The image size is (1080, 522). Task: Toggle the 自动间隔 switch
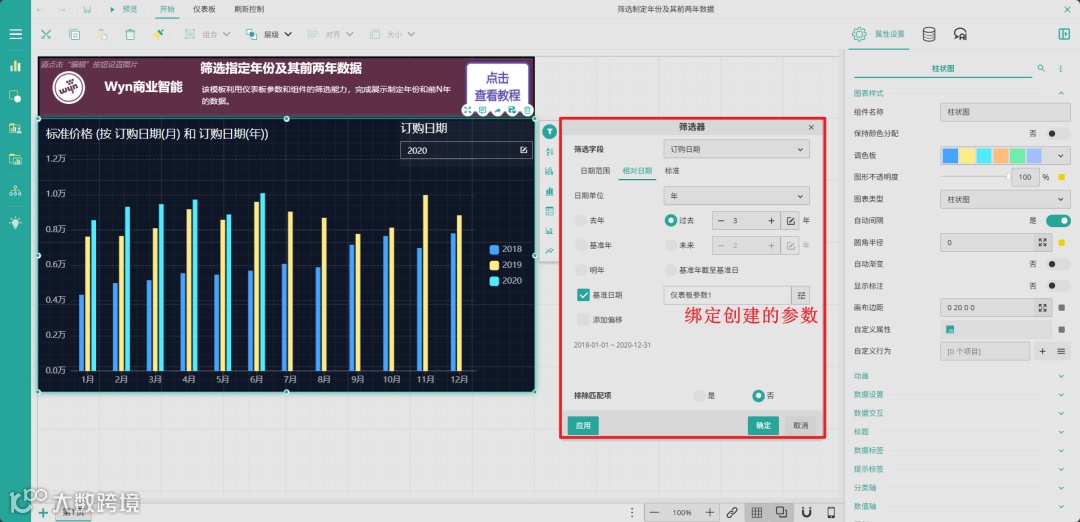pyautogui.click(x=1058, y=220)
